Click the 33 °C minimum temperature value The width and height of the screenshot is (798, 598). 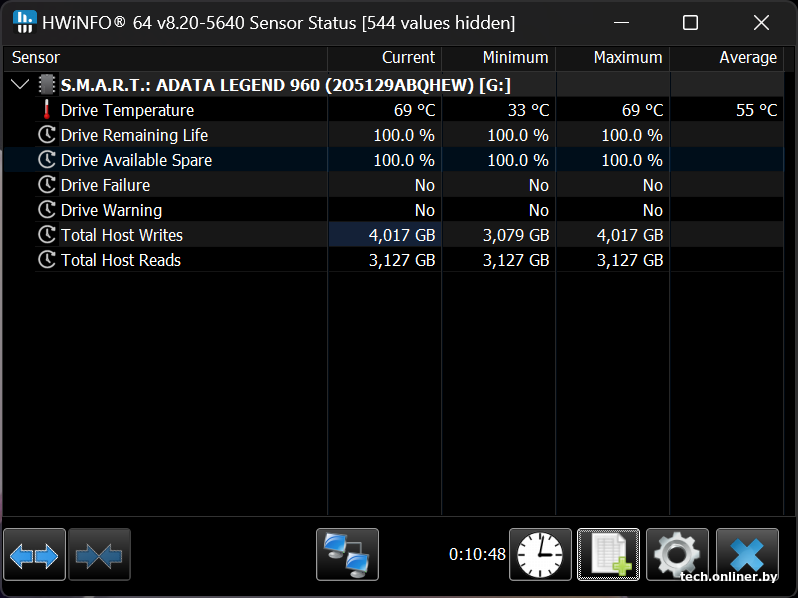click(528, 110)
